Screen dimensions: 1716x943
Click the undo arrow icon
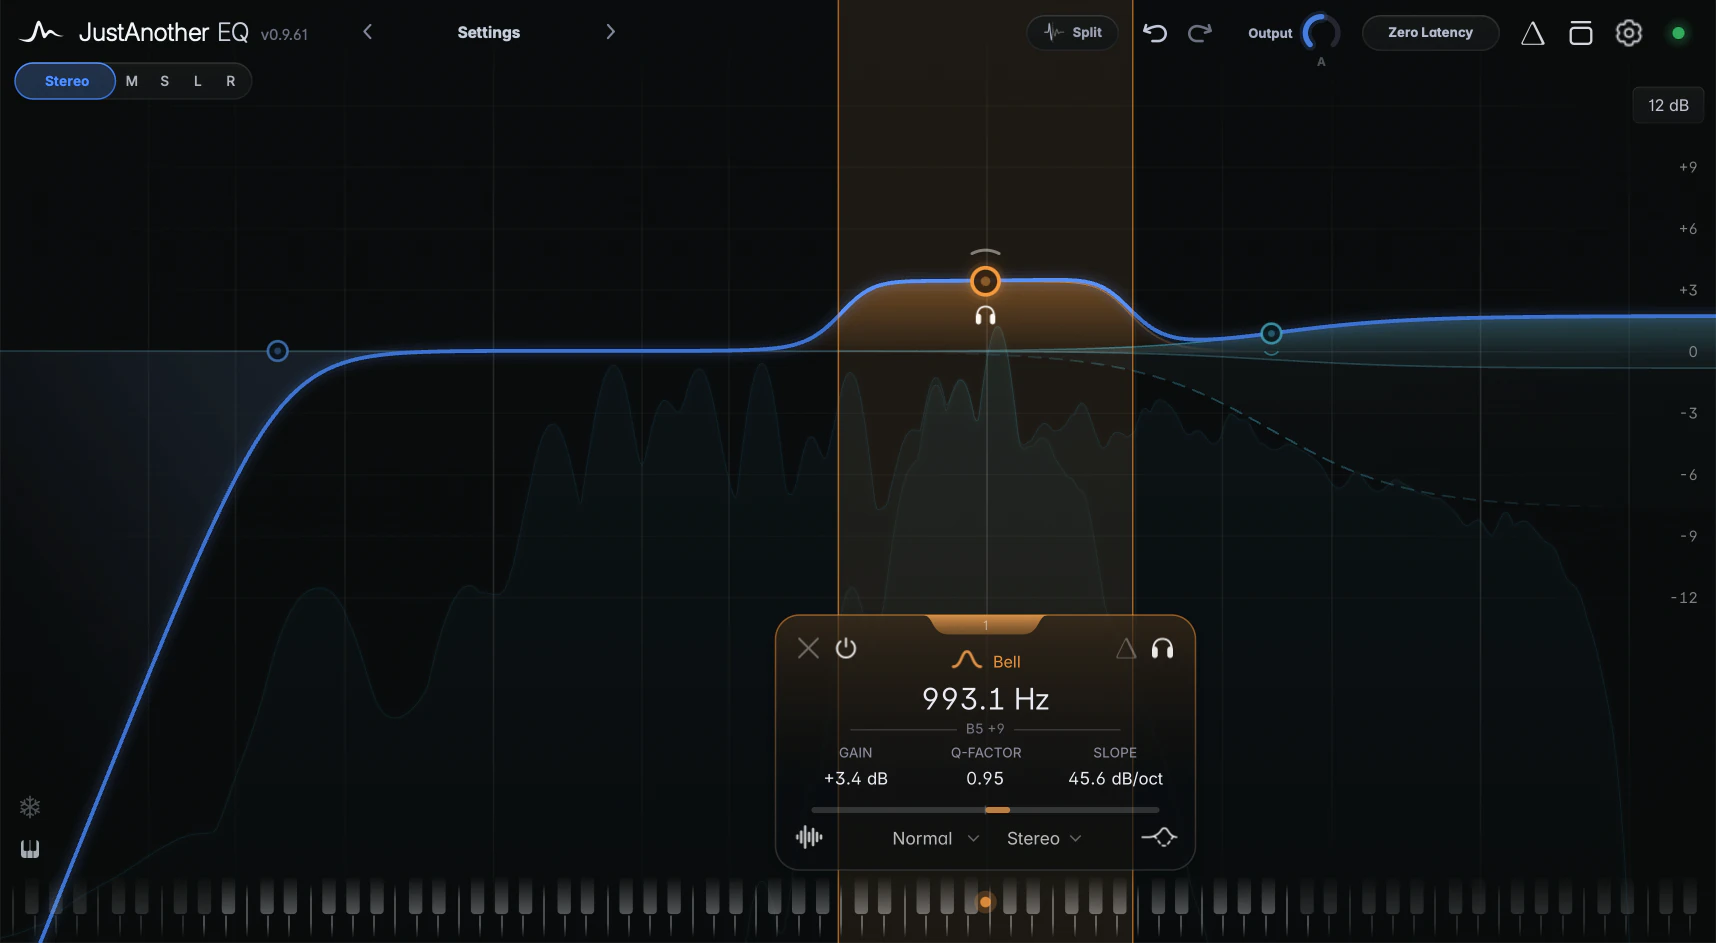[1155, 33]
